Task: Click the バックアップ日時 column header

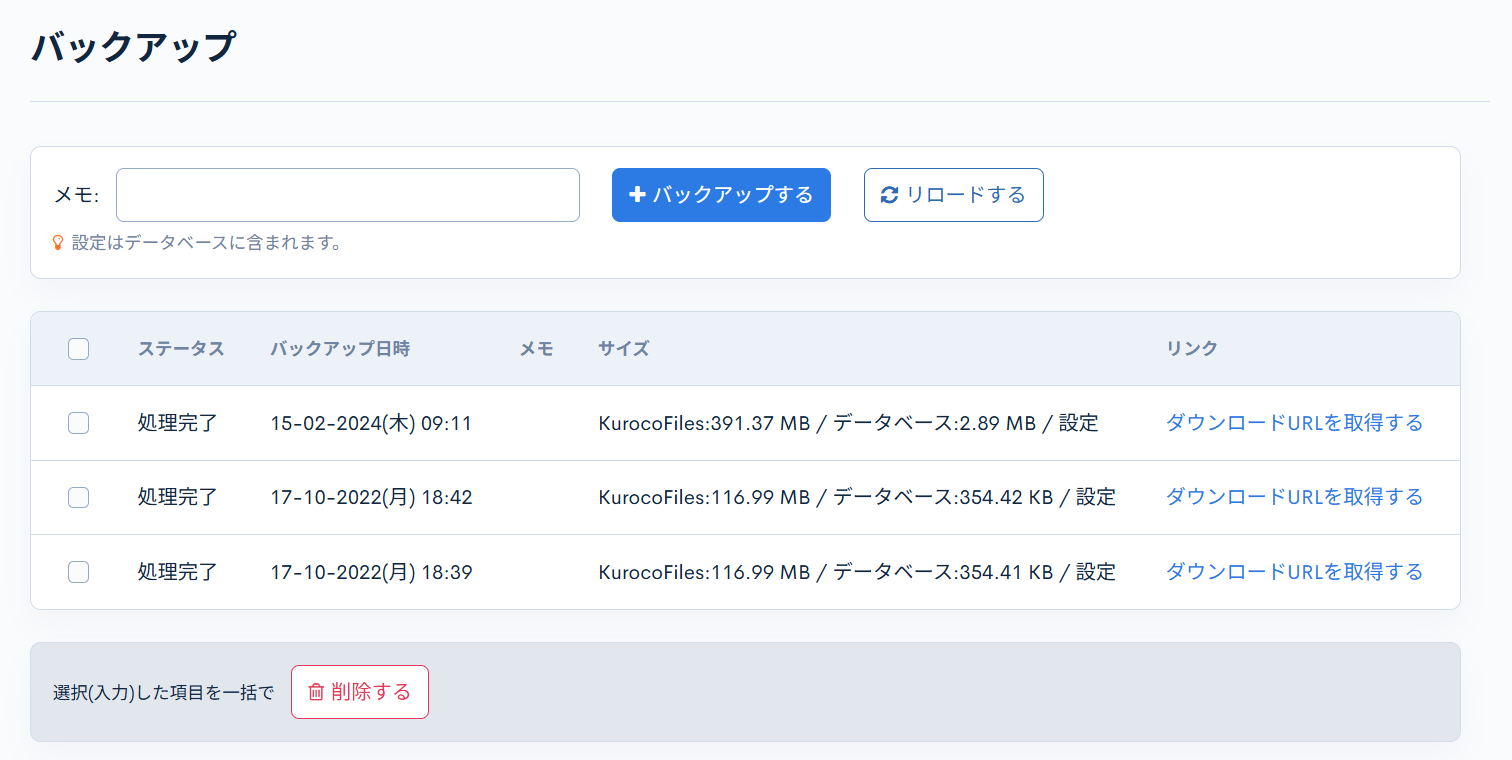Action: 339,348
